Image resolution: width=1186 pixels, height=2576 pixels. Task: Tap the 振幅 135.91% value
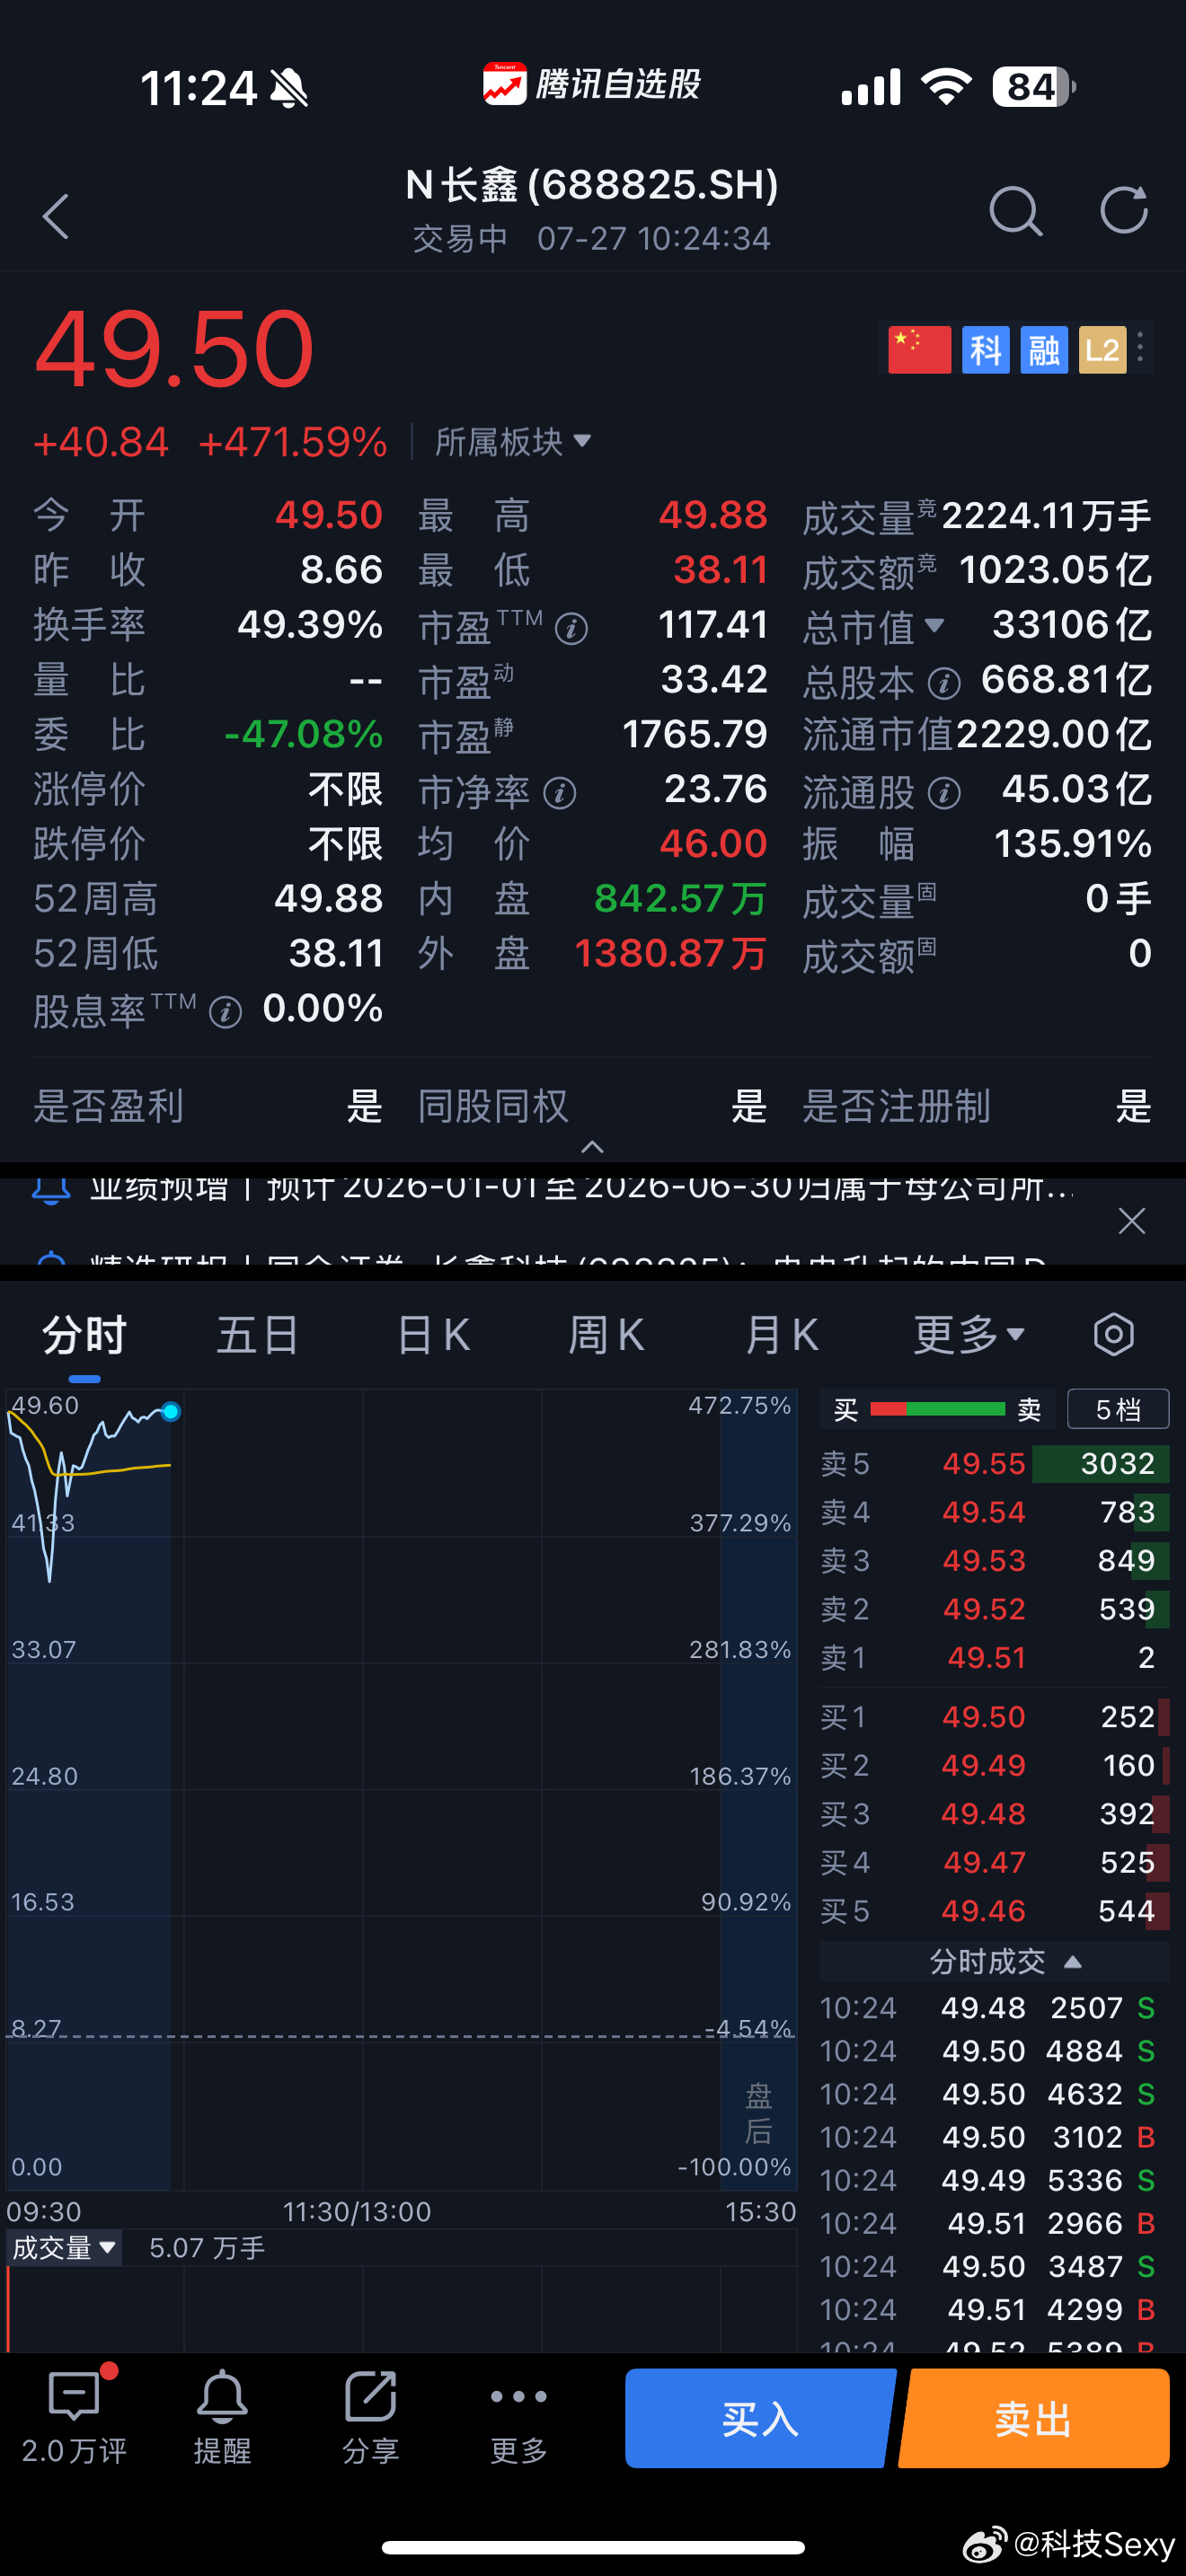[x=1072, y=843]
